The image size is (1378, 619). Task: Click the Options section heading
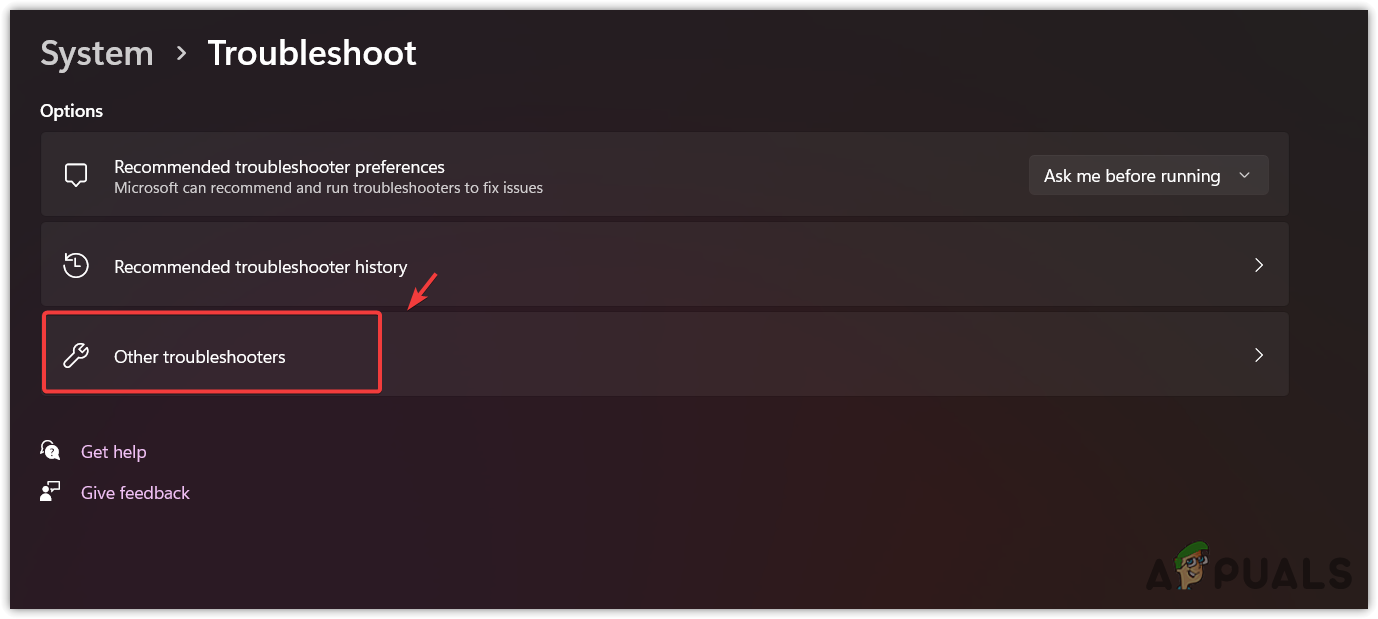click(x=72, y=111)
